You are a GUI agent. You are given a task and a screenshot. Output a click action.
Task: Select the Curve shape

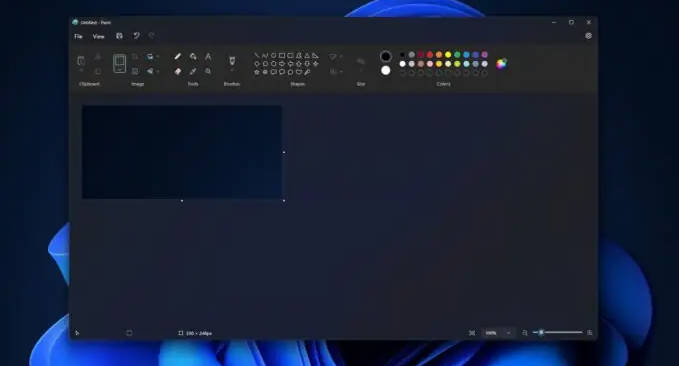tap(265, 55)
